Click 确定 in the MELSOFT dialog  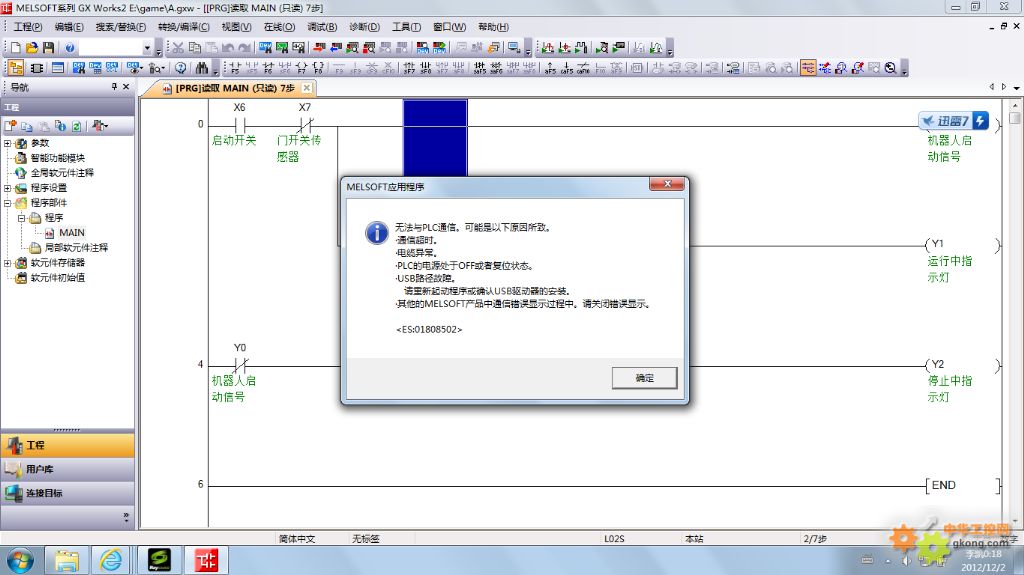[645, 378]
